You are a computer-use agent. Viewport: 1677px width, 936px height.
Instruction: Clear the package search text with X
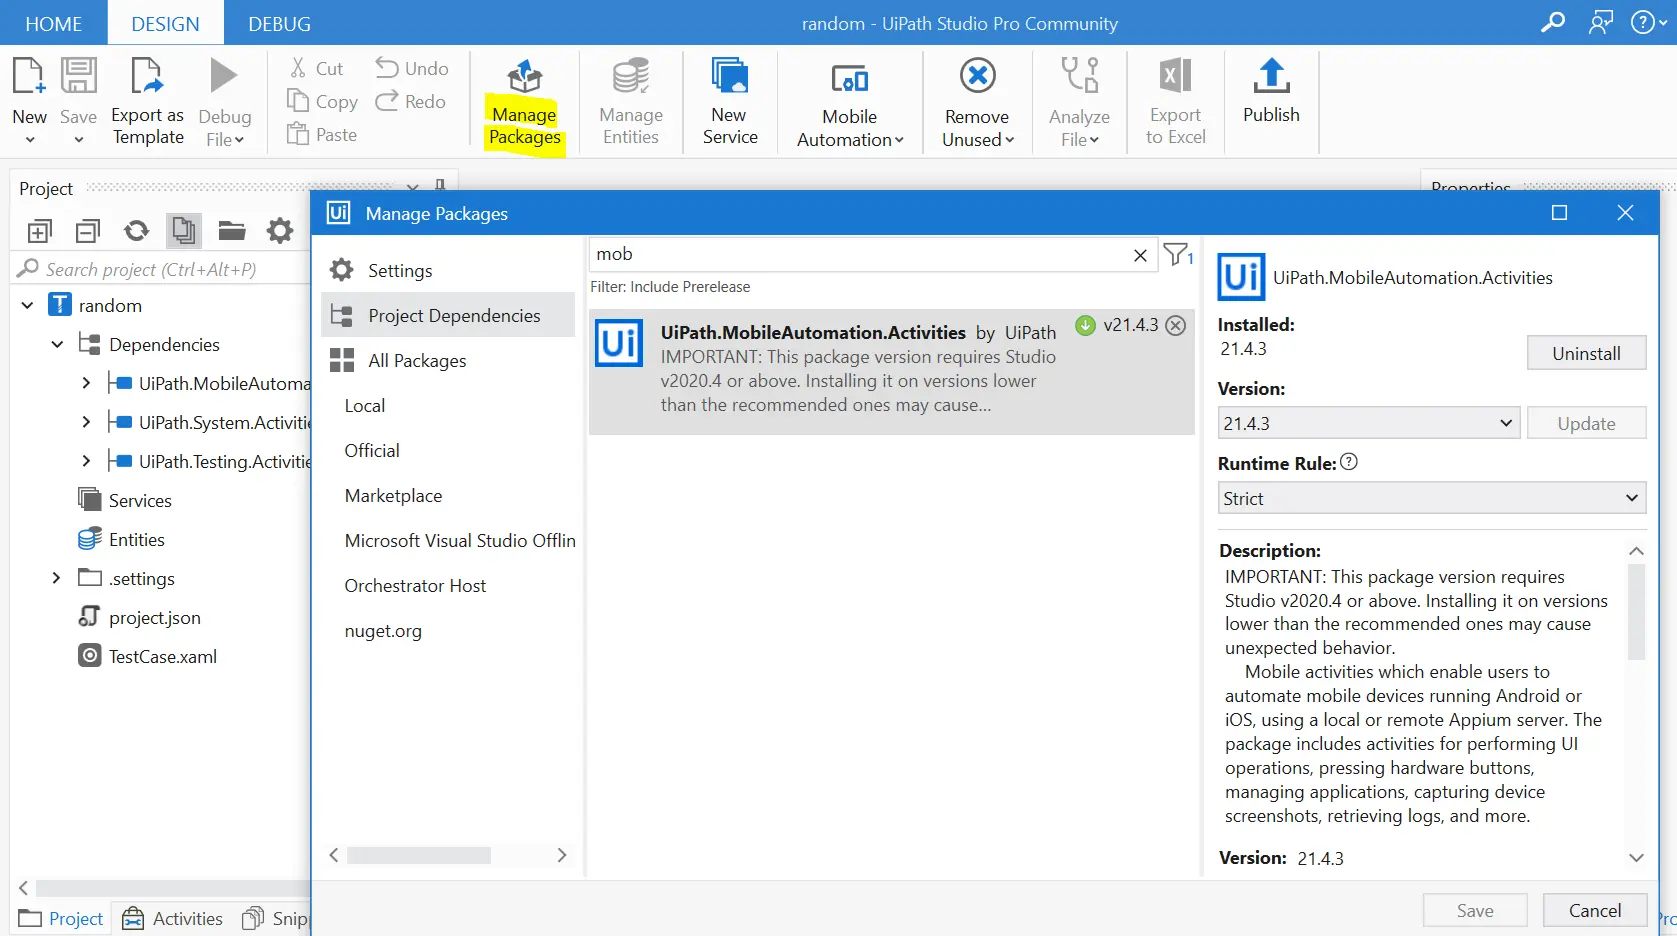1140,255
